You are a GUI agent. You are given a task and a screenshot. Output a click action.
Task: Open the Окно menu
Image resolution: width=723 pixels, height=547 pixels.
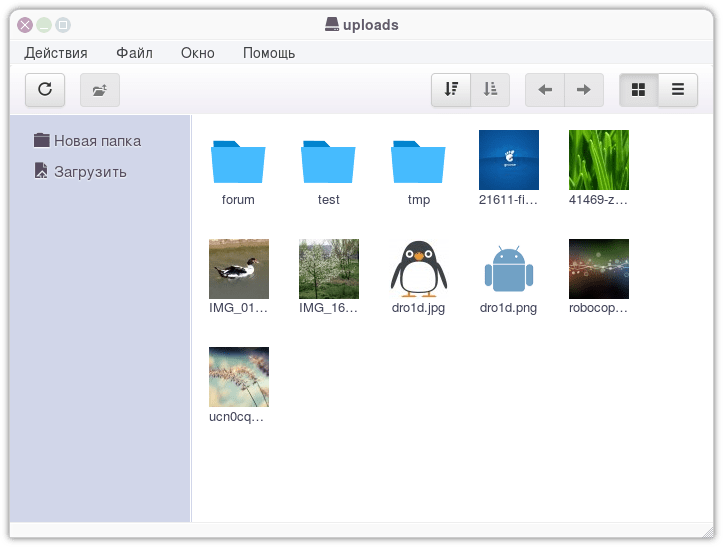pos(197,53)
